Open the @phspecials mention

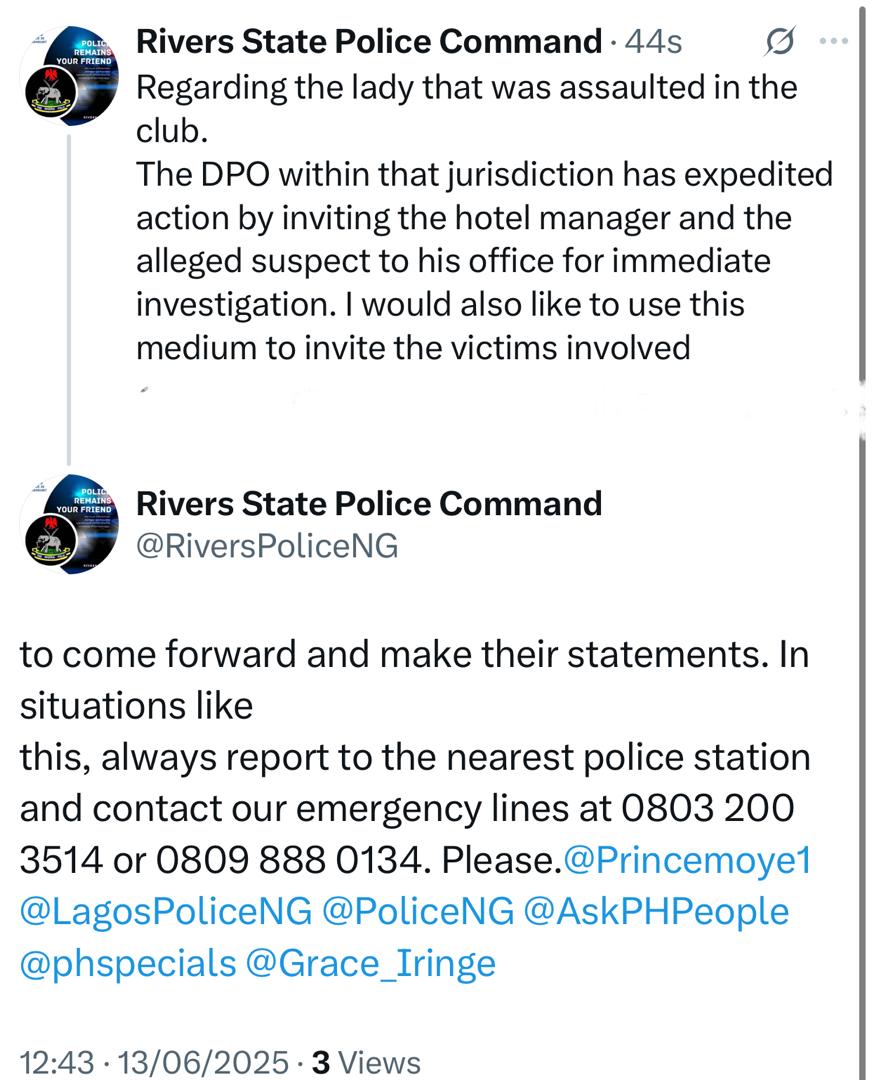tap(128, 963)
